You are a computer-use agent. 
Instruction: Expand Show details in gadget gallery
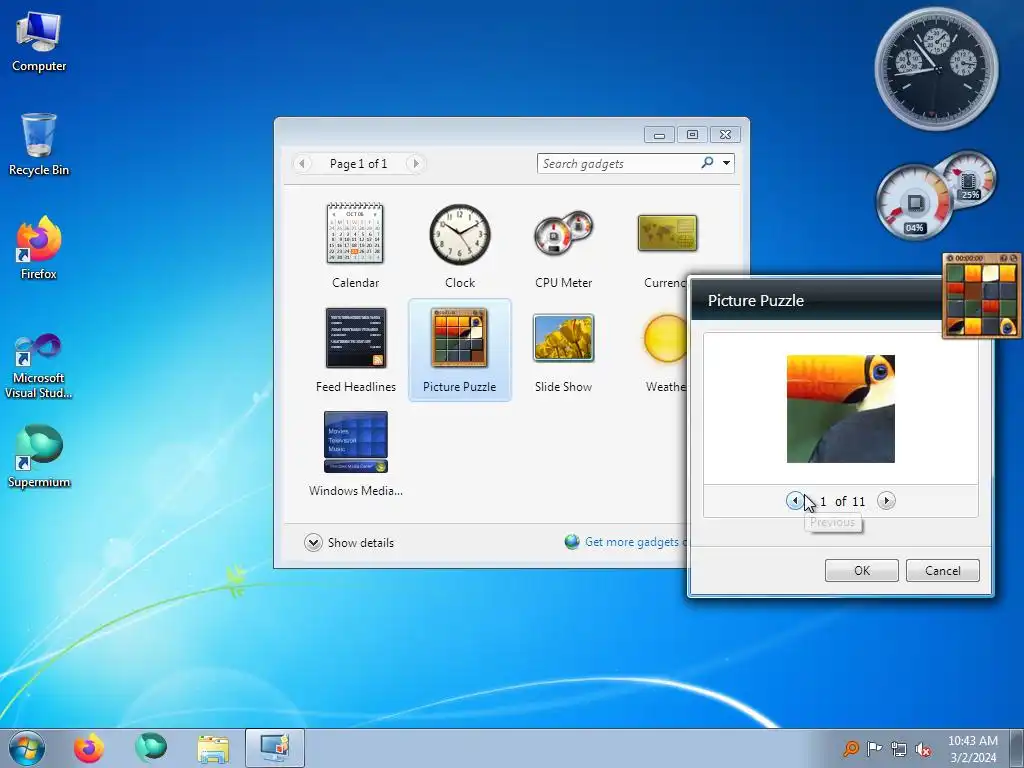(349, 543)
